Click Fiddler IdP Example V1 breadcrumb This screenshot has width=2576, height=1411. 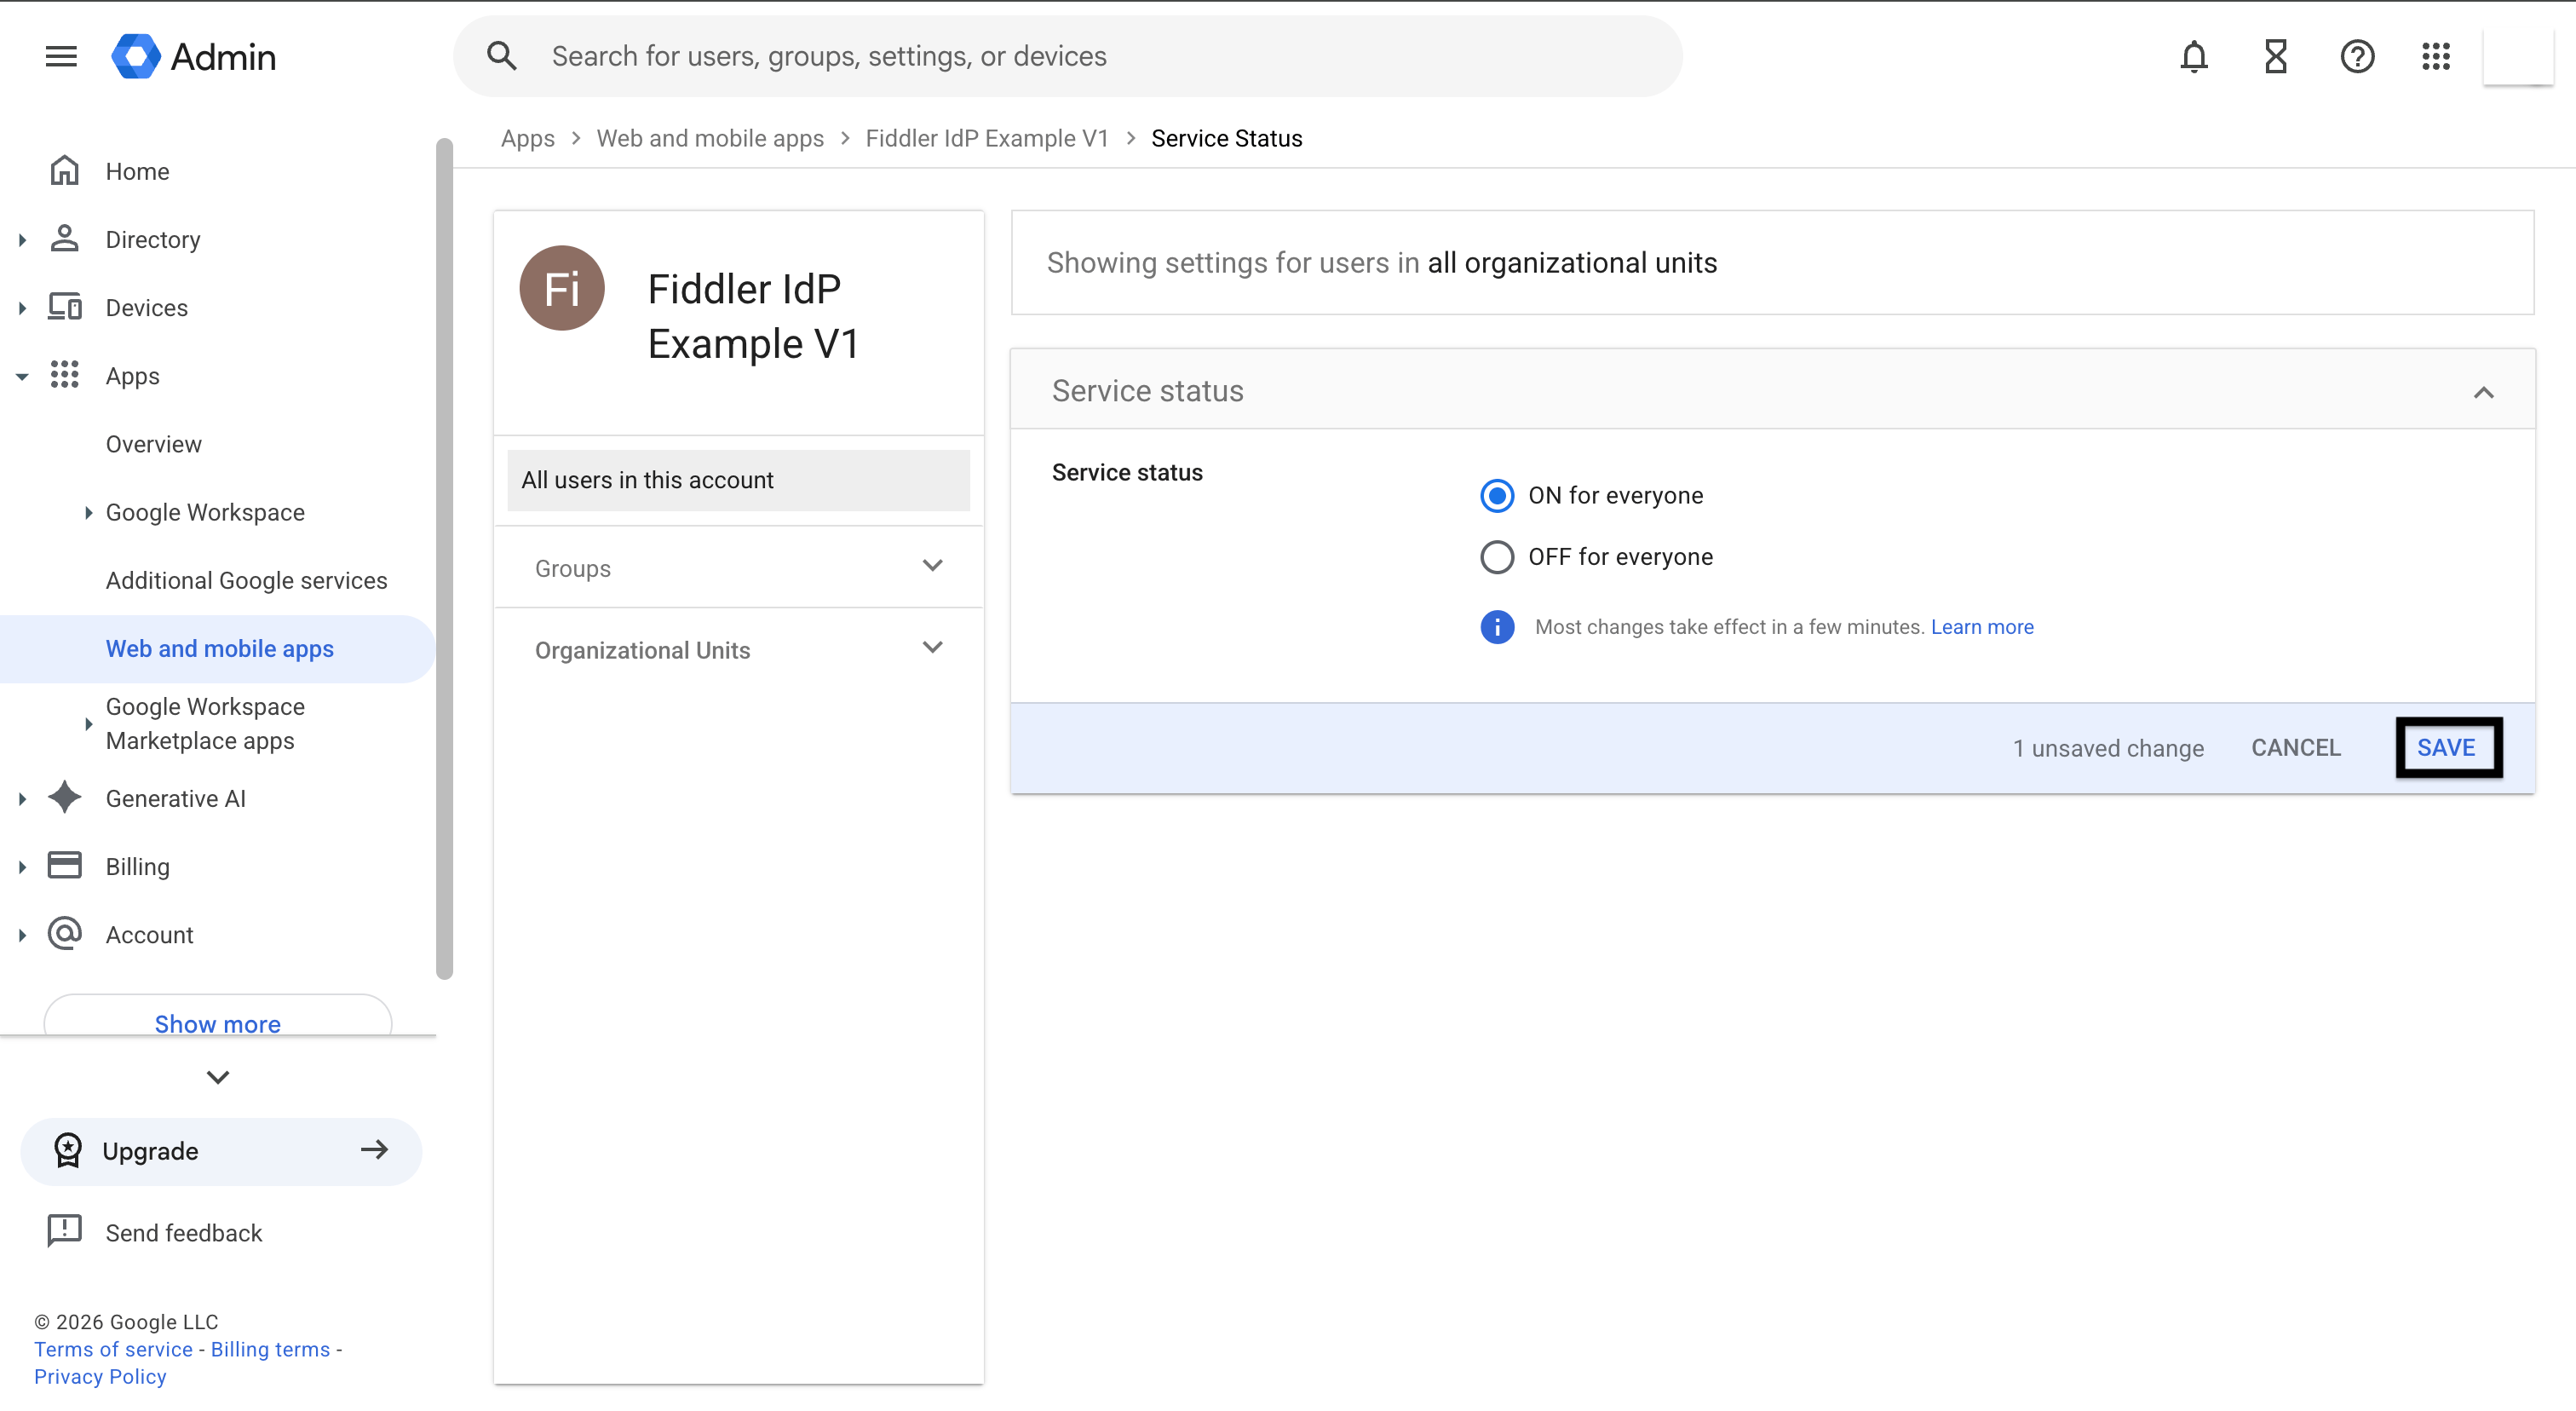(986, 138)
